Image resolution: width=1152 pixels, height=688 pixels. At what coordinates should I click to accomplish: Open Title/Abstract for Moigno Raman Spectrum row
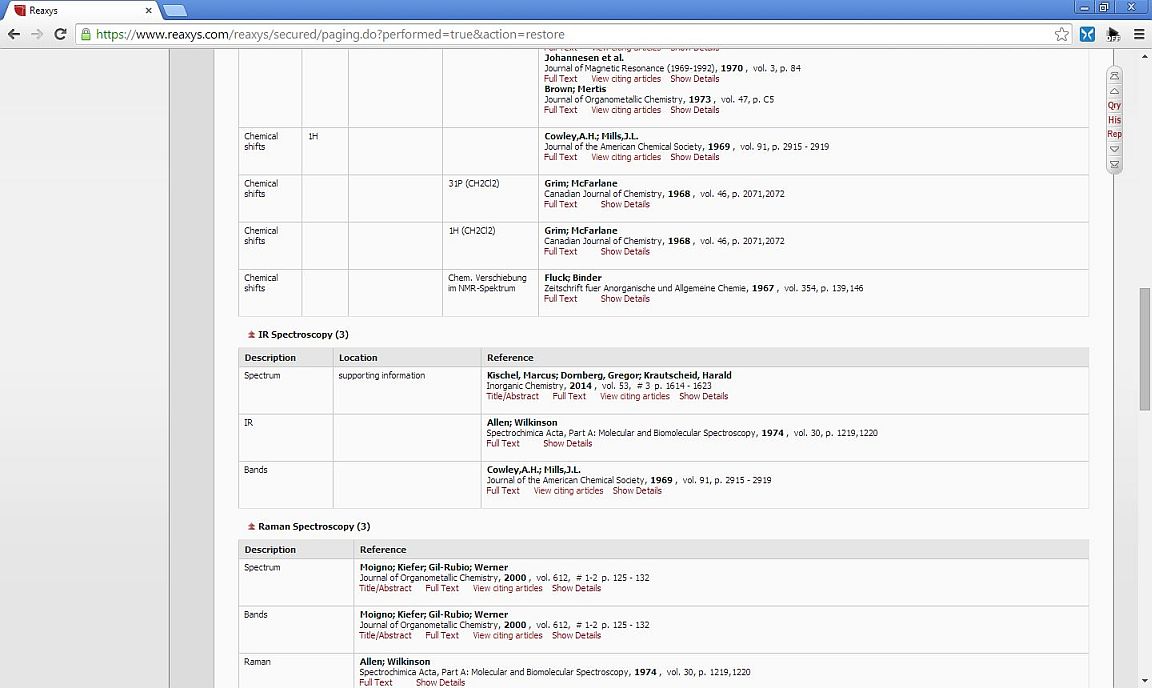[385, 588]
